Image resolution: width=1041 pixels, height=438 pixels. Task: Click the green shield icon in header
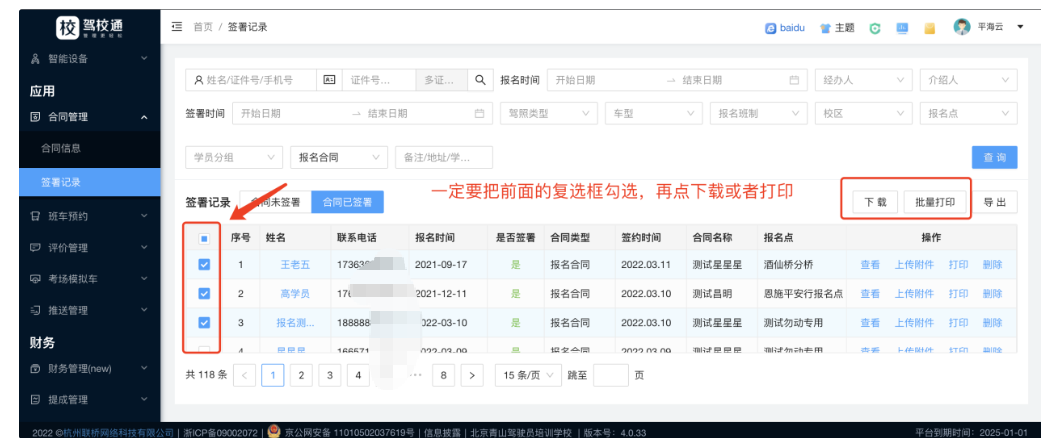coord(875,28)
